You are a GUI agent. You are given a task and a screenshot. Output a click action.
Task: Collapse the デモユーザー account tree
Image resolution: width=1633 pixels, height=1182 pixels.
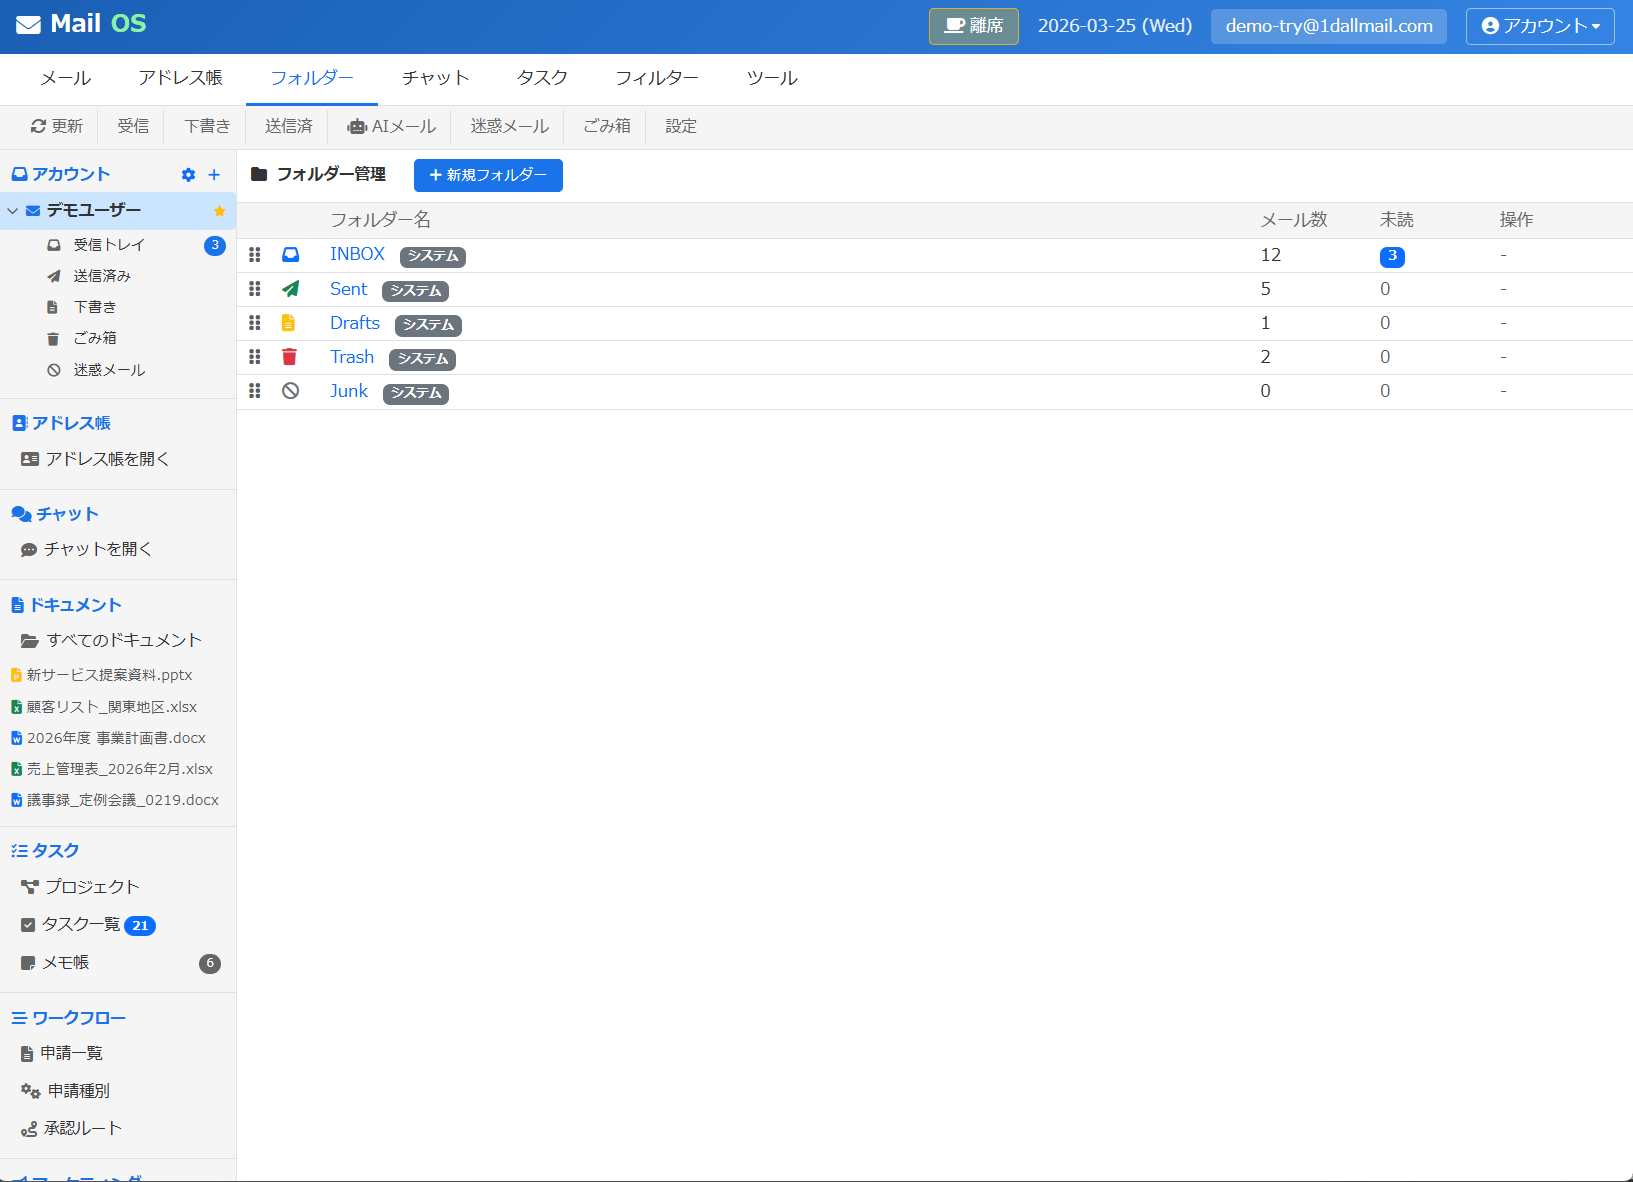point(13,211)
